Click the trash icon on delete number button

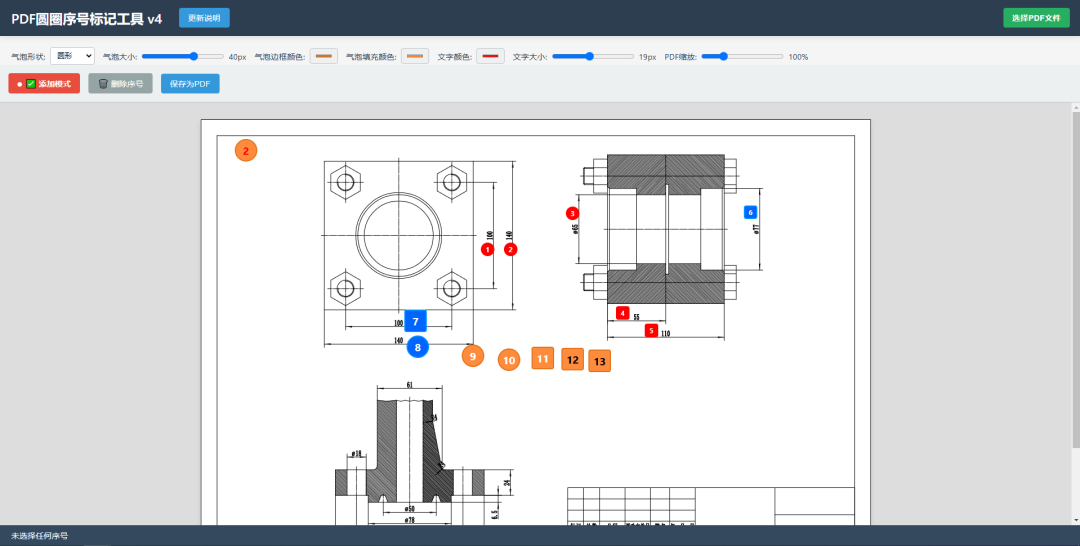pyautogui.click(x=103, y=84)
